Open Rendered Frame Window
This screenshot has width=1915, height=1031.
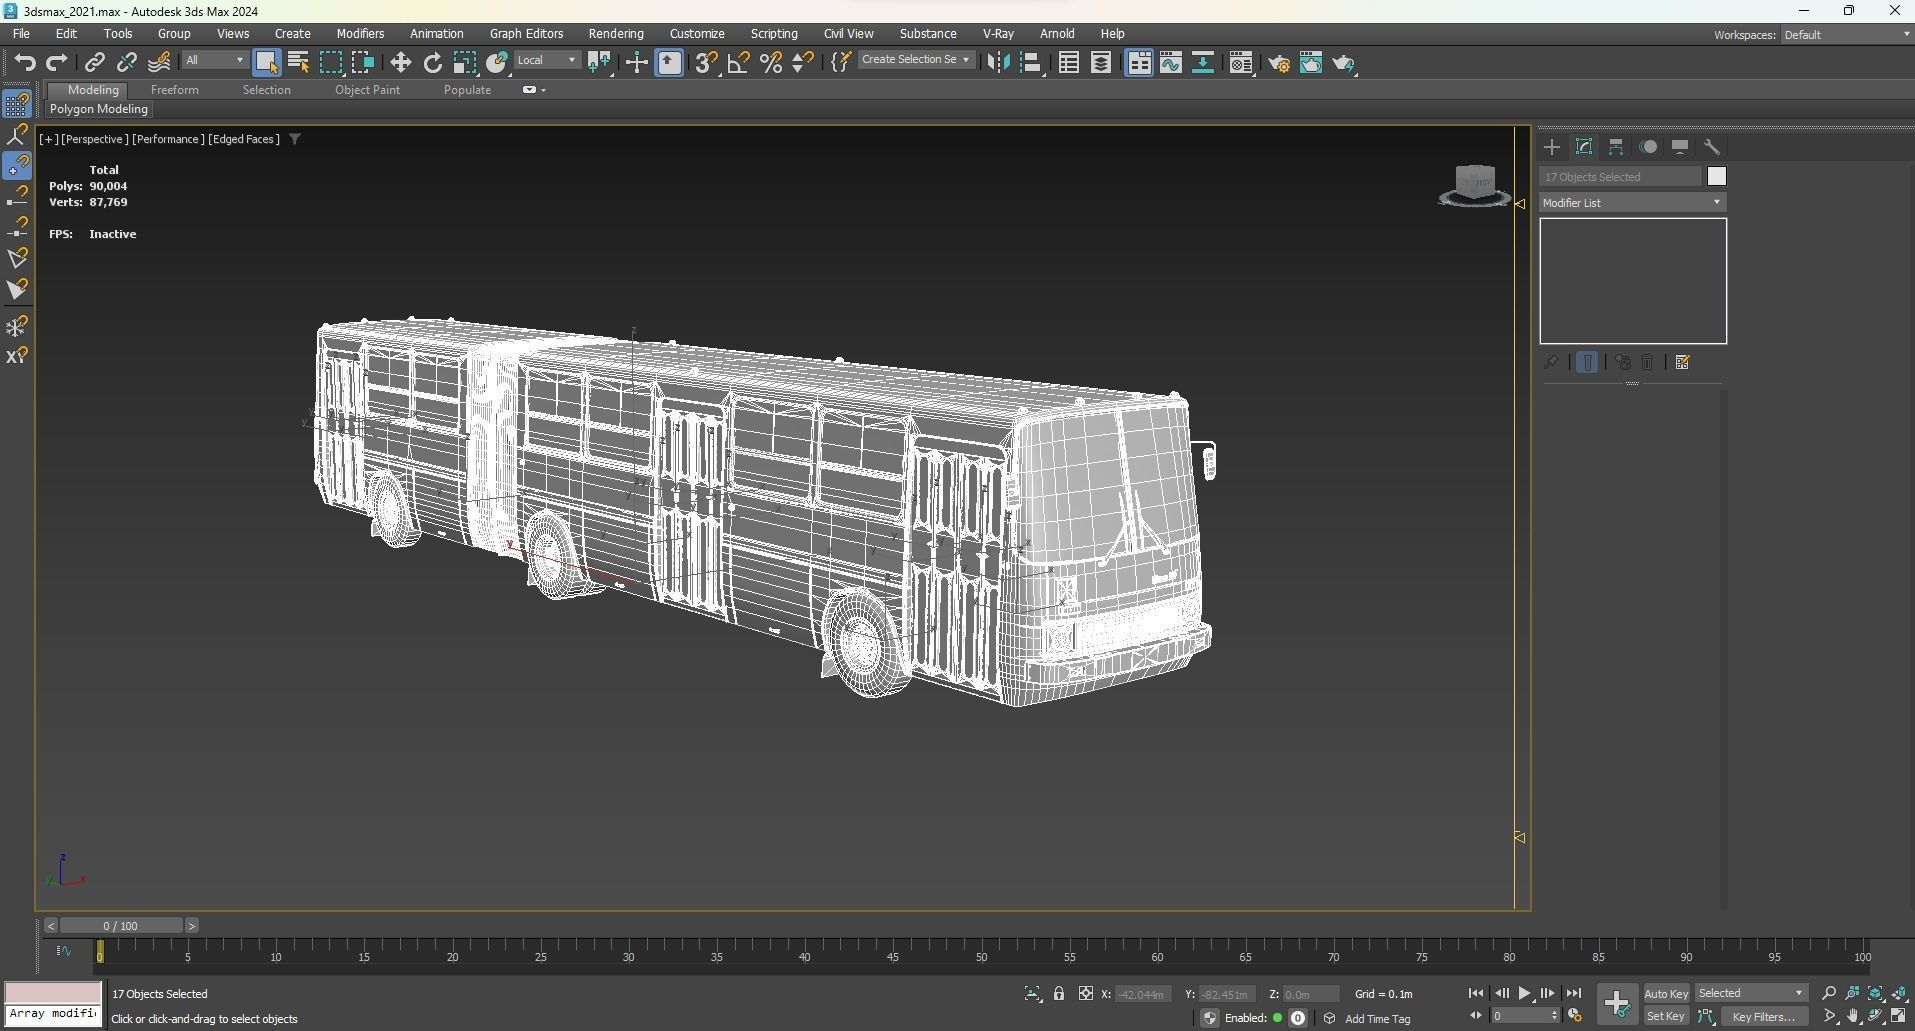coord(1311,62)
